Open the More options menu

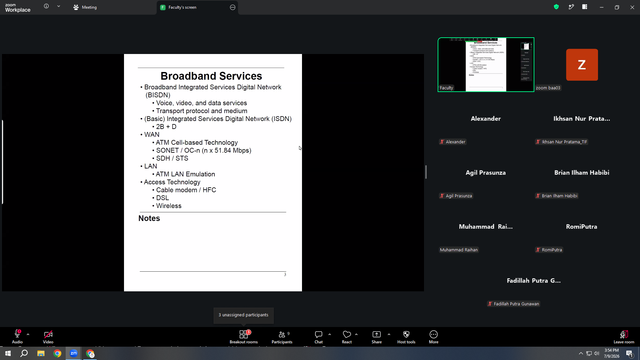click(x=433, y=337)
